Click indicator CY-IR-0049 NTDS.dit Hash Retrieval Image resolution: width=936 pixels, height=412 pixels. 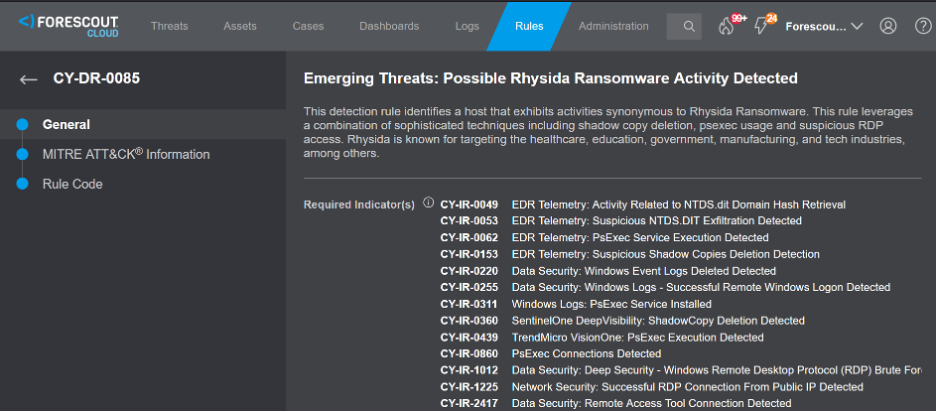pos(469,204)
